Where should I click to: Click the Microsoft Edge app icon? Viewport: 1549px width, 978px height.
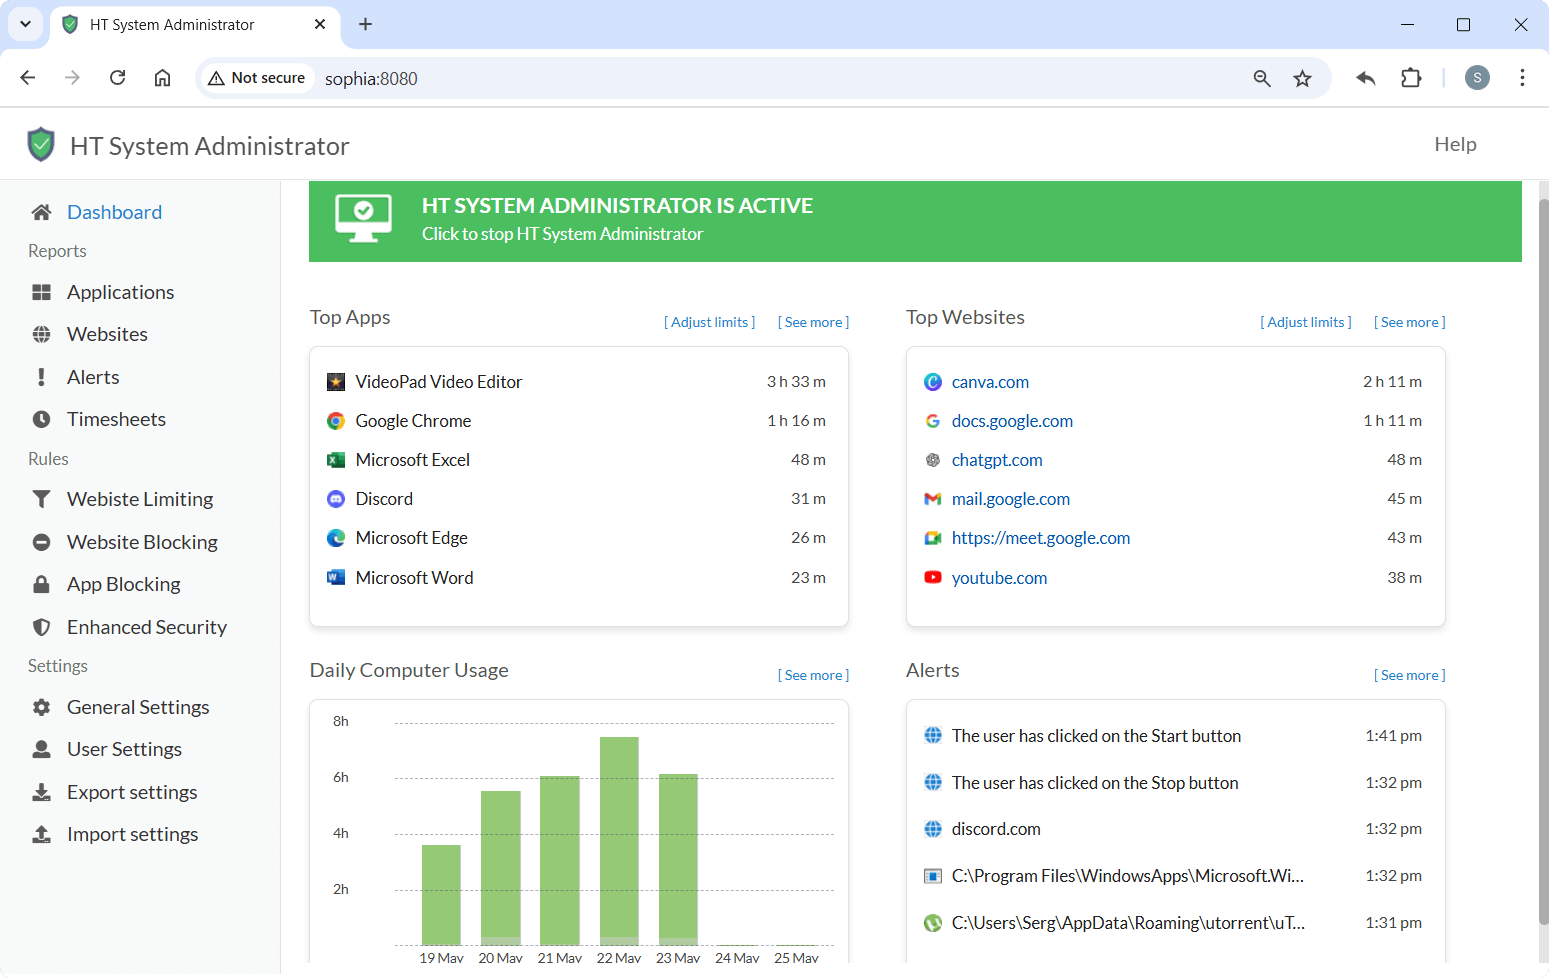pyautogui.click(x=336, y=538)
